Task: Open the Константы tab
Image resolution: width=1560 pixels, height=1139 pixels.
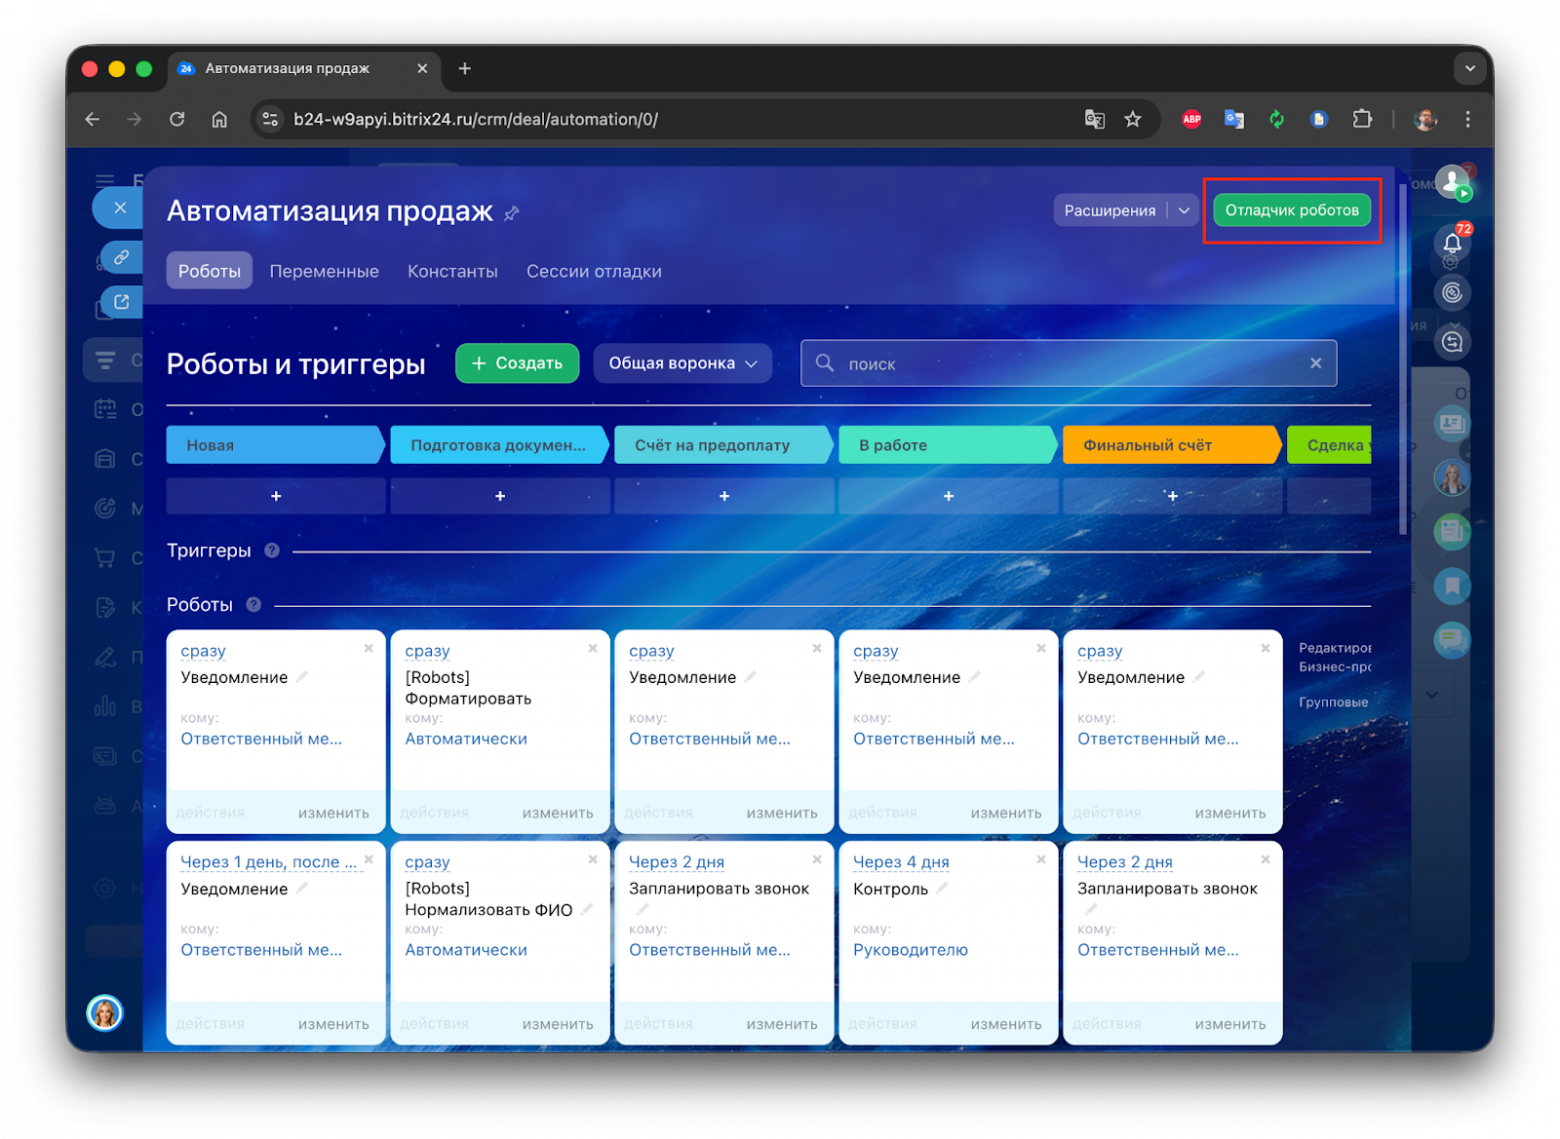Action: pos(452,271)
